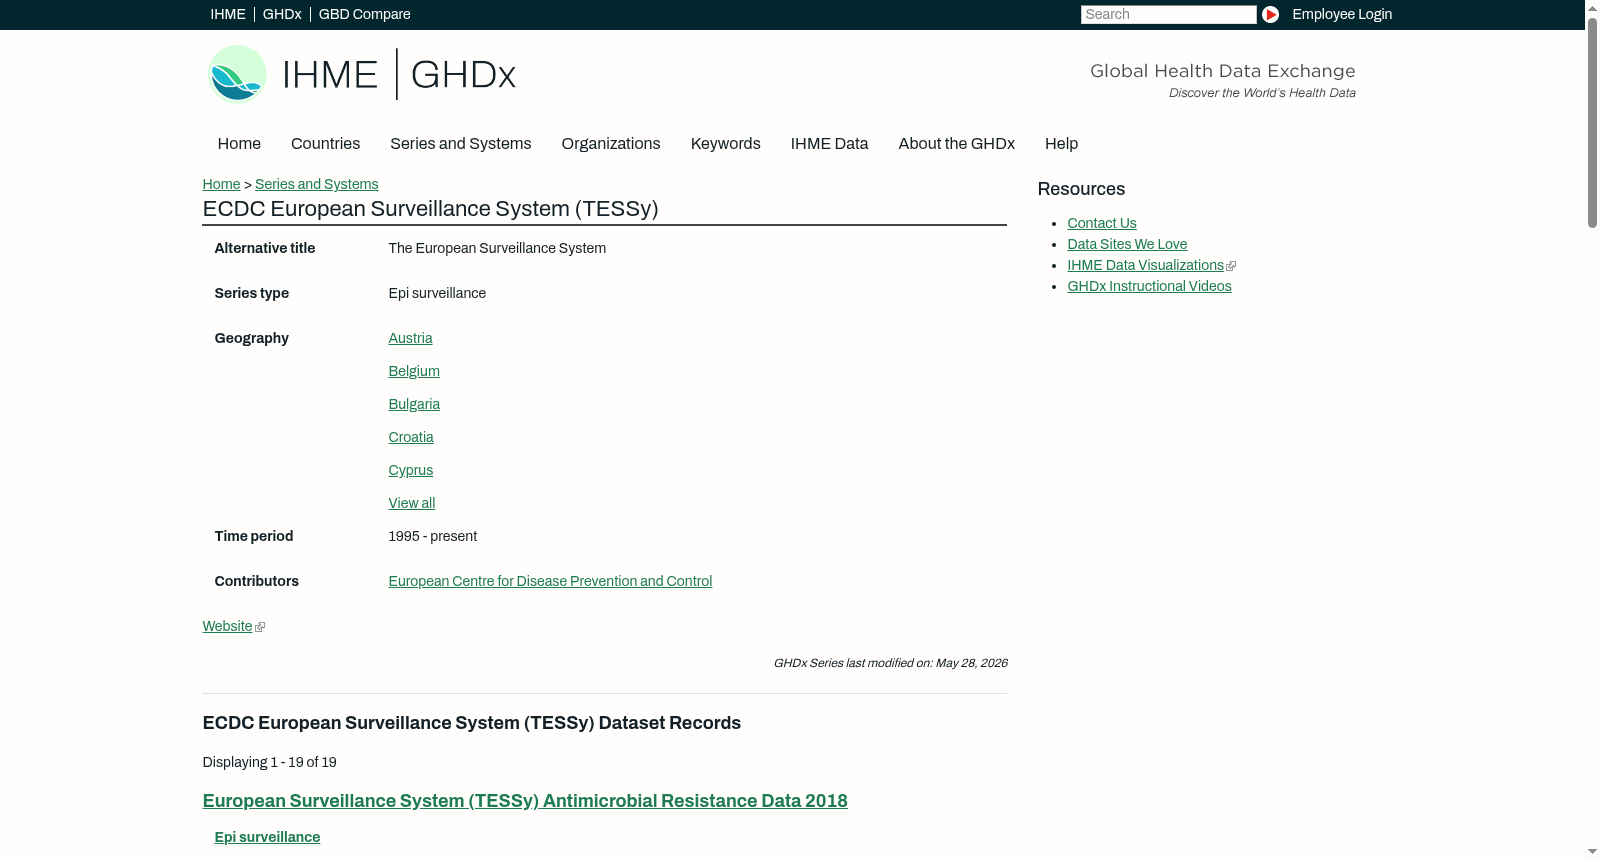The image size is (1600, 861).
Task: Open Antimicrobial Resistance Data 2018 record
Action: (525, 801)
